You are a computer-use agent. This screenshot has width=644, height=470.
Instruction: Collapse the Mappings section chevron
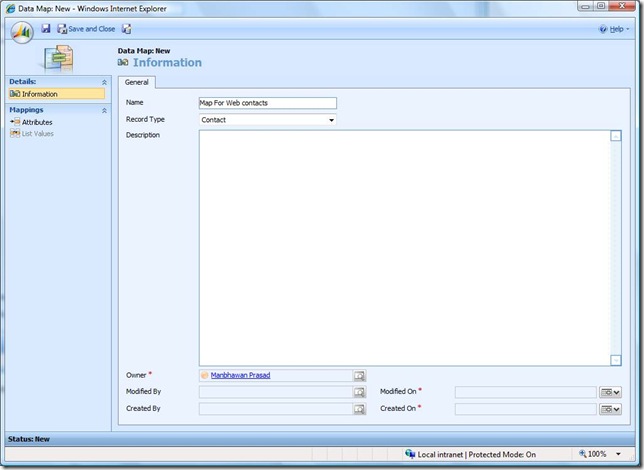pyautogui.click(x=104, y=109)
